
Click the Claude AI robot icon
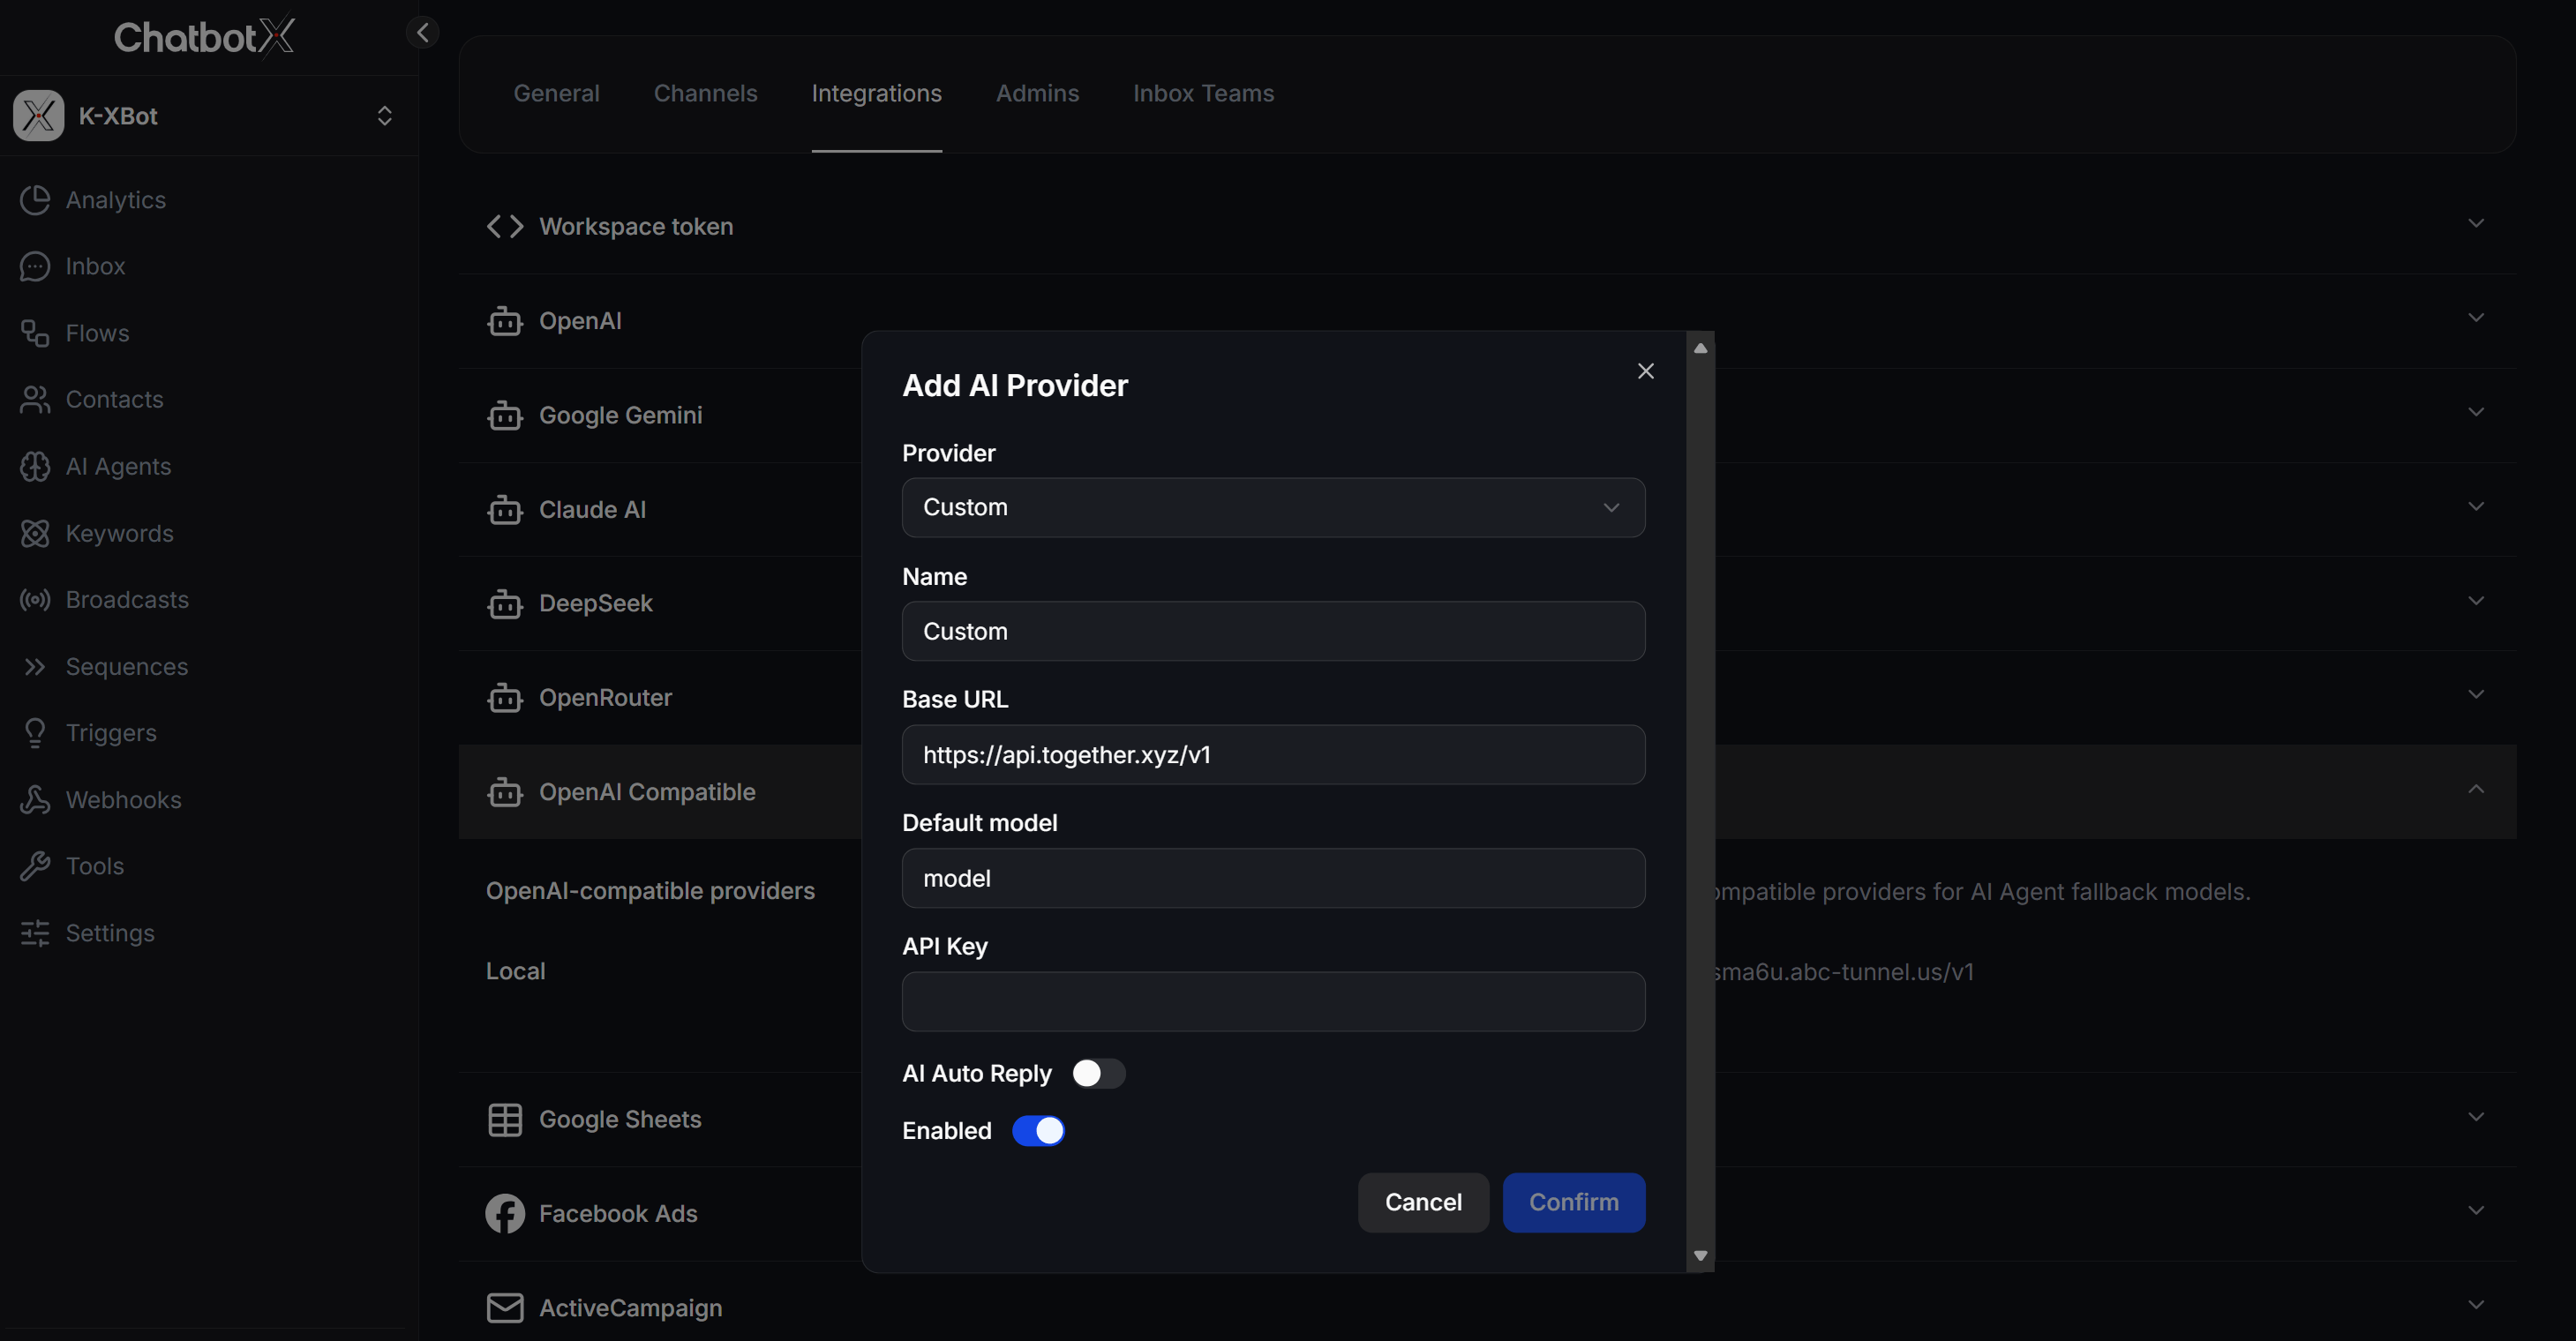click(x=505, y=509)
